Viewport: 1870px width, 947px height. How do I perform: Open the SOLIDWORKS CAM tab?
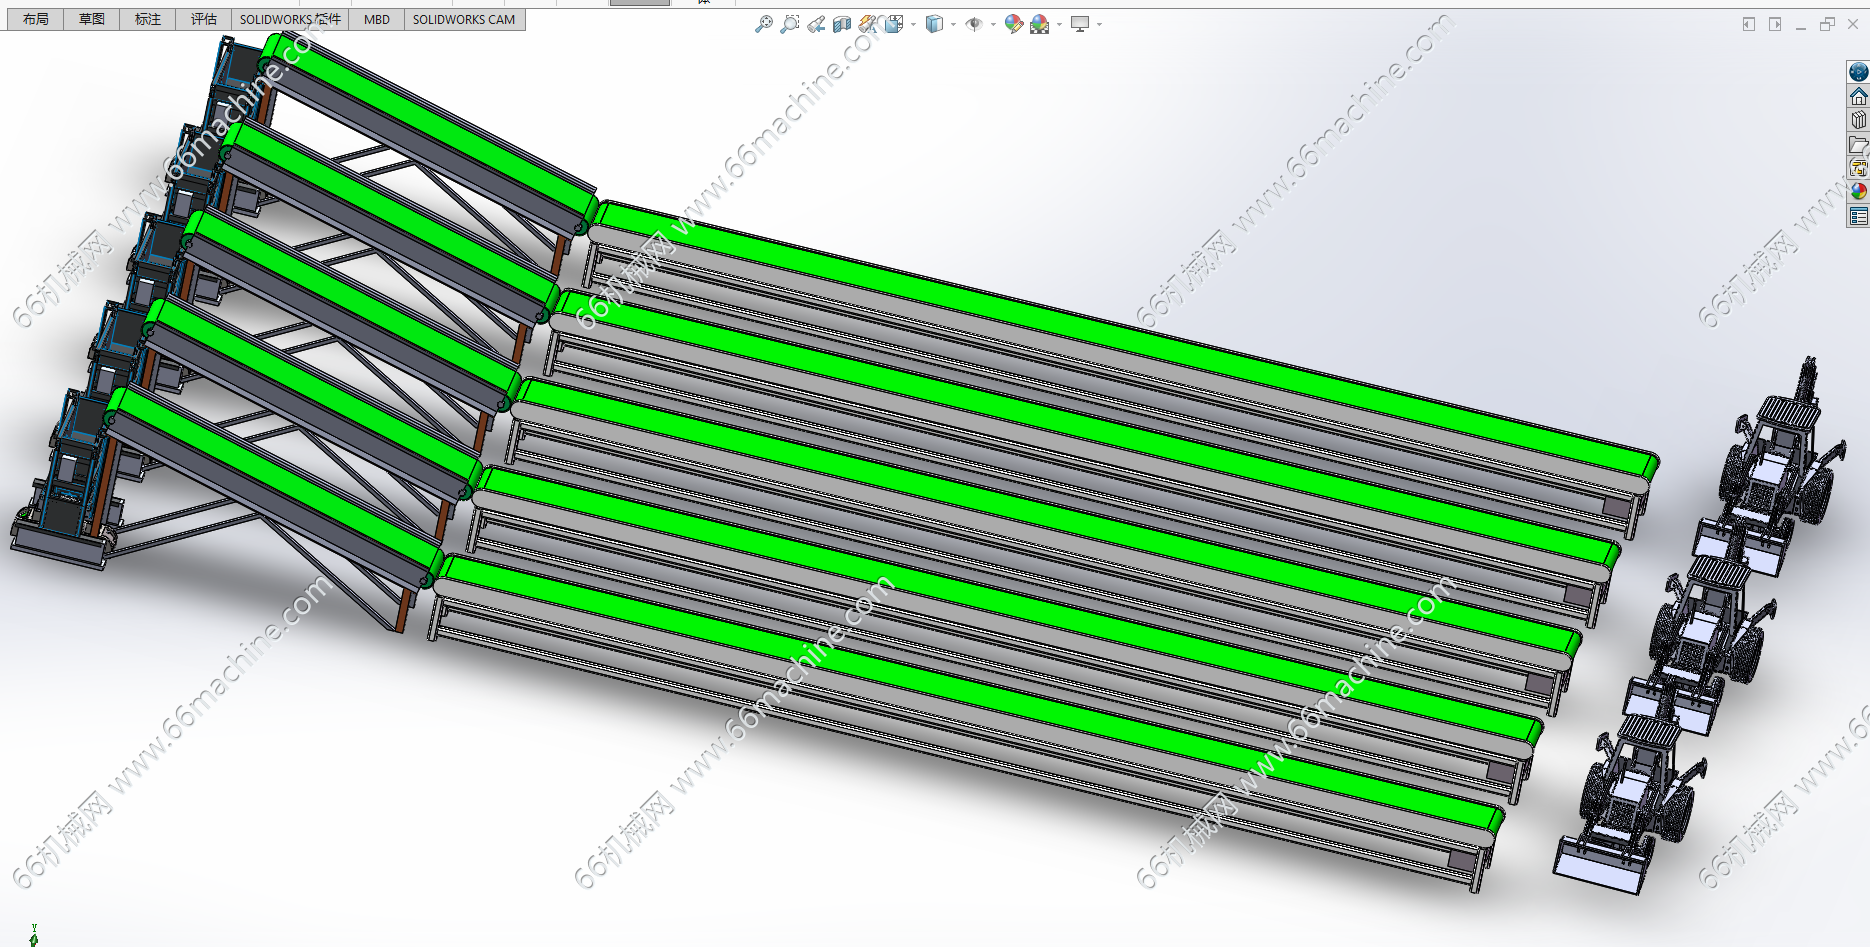(464, 19)
